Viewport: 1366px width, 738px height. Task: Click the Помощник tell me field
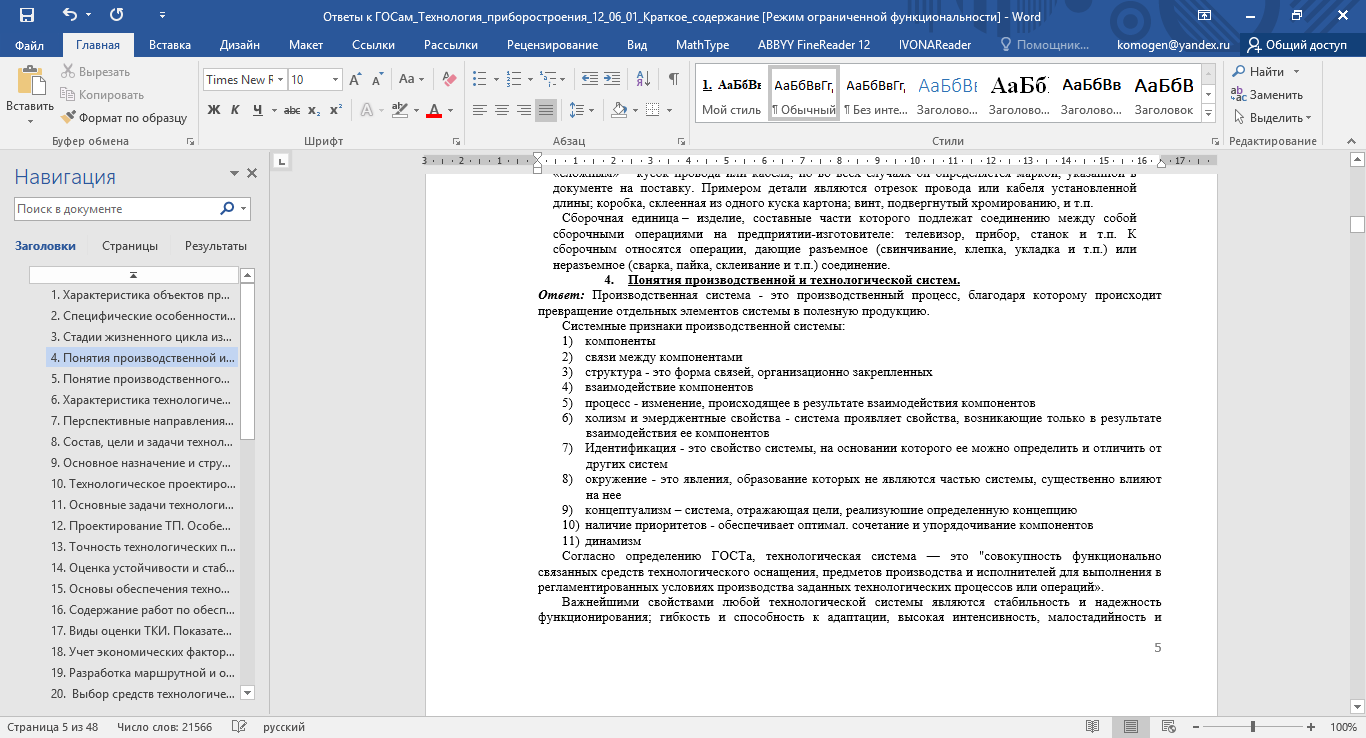1046,45
